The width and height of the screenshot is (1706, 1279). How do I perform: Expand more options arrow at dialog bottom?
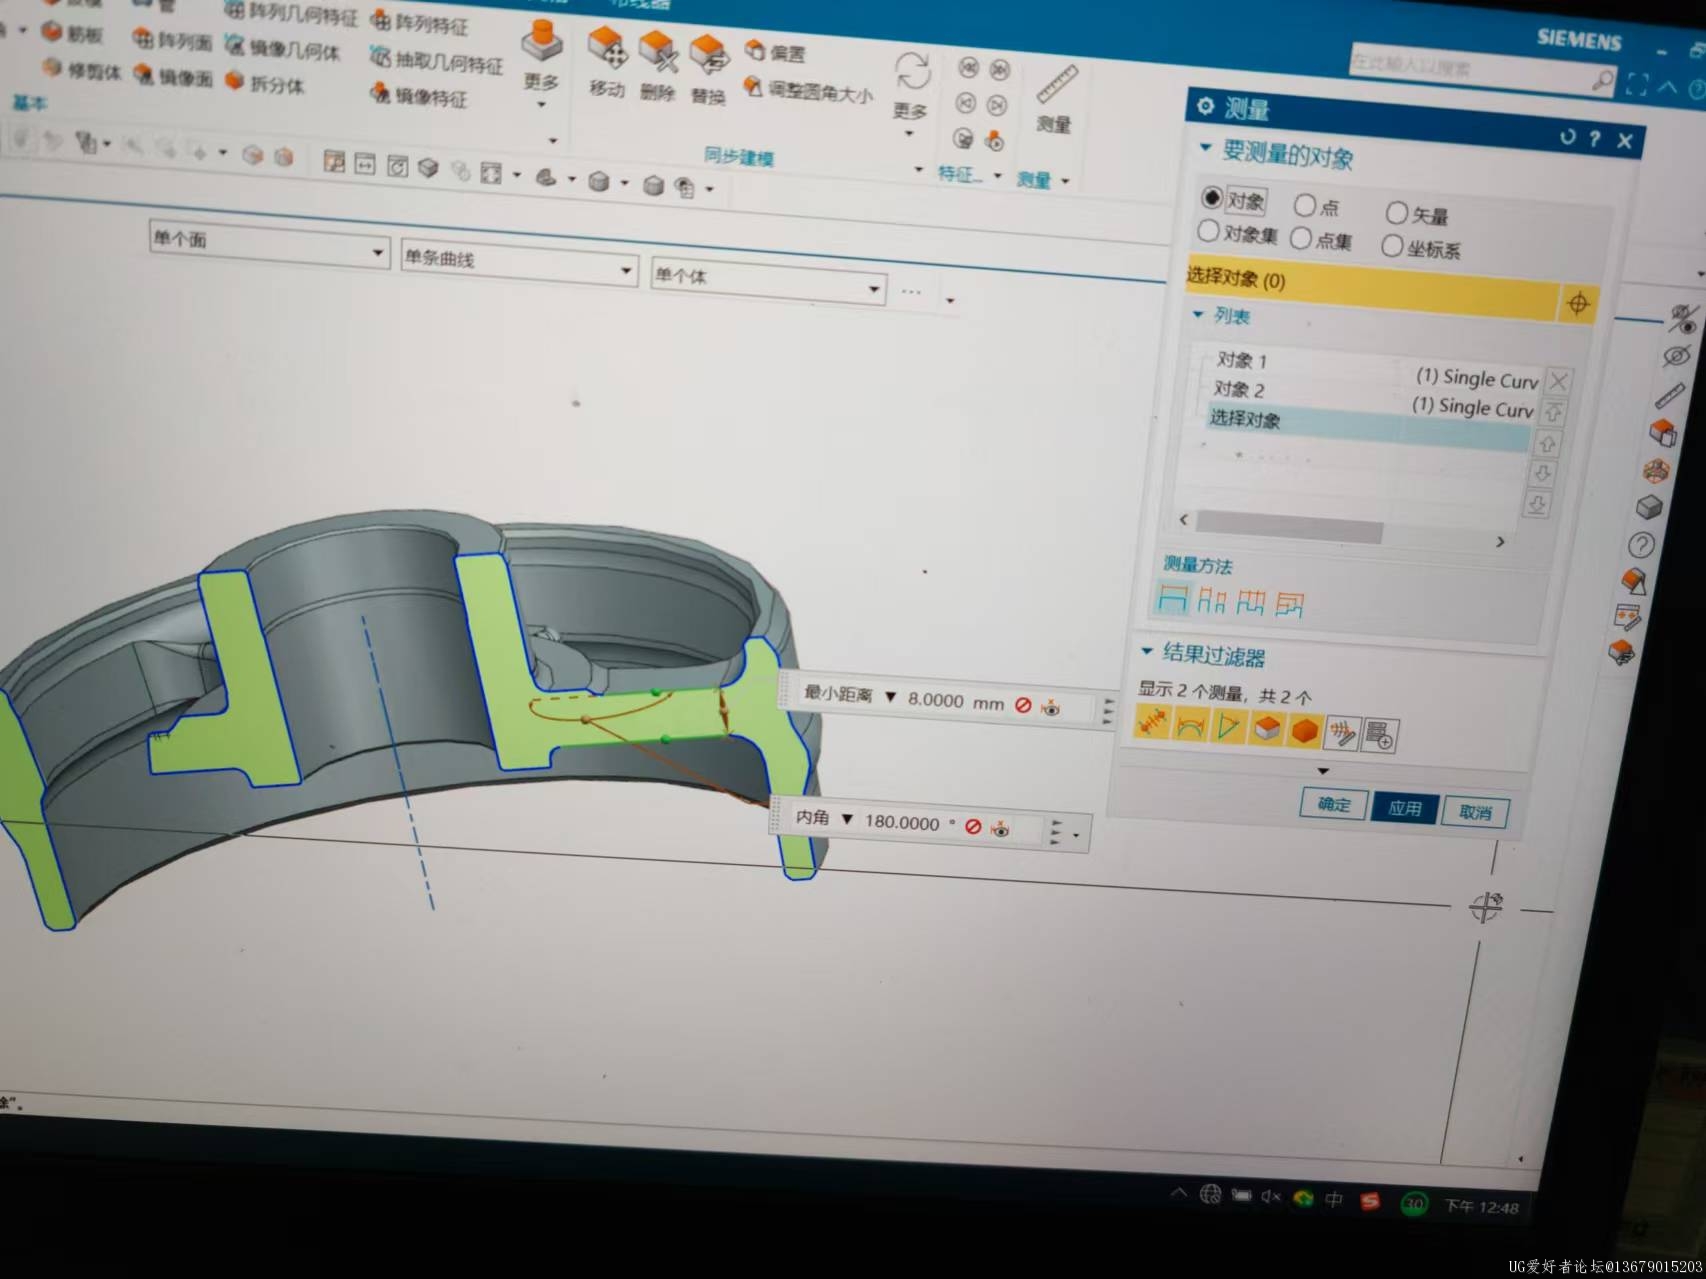[x=1323, y=771]
